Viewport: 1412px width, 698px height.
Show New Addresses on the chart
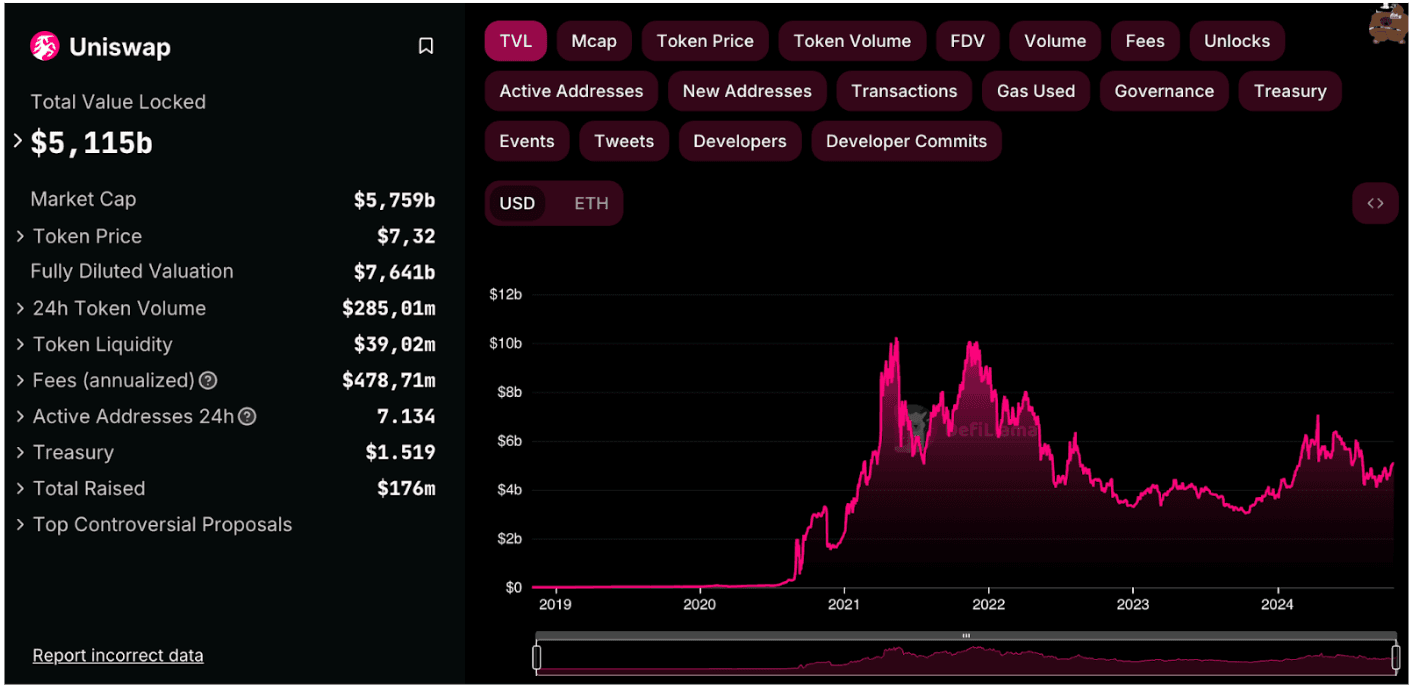[x=747, y=91]
